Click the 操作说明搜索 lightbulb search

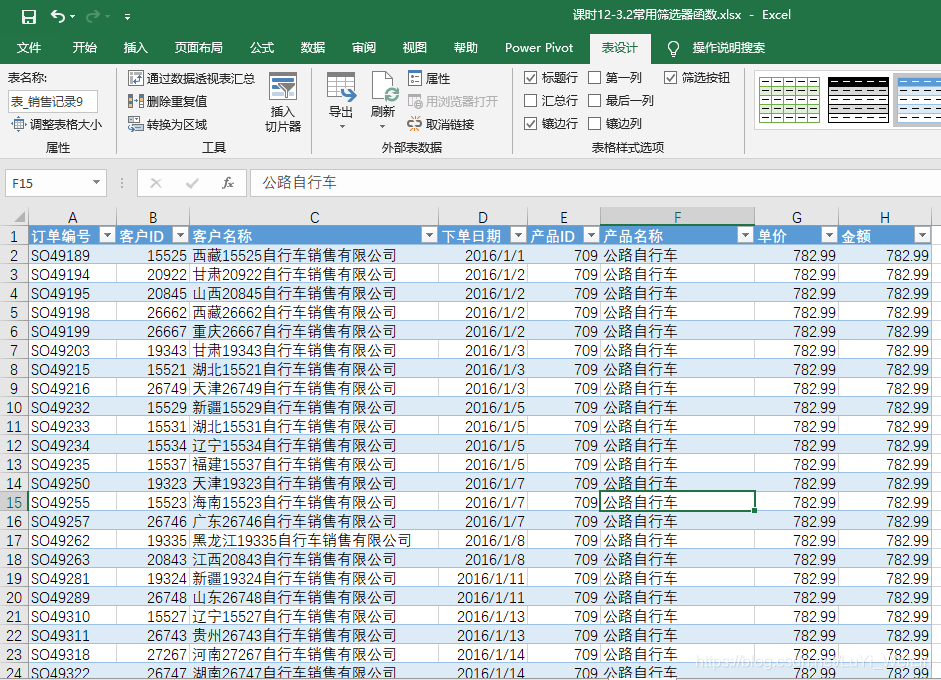coord(717,48)
